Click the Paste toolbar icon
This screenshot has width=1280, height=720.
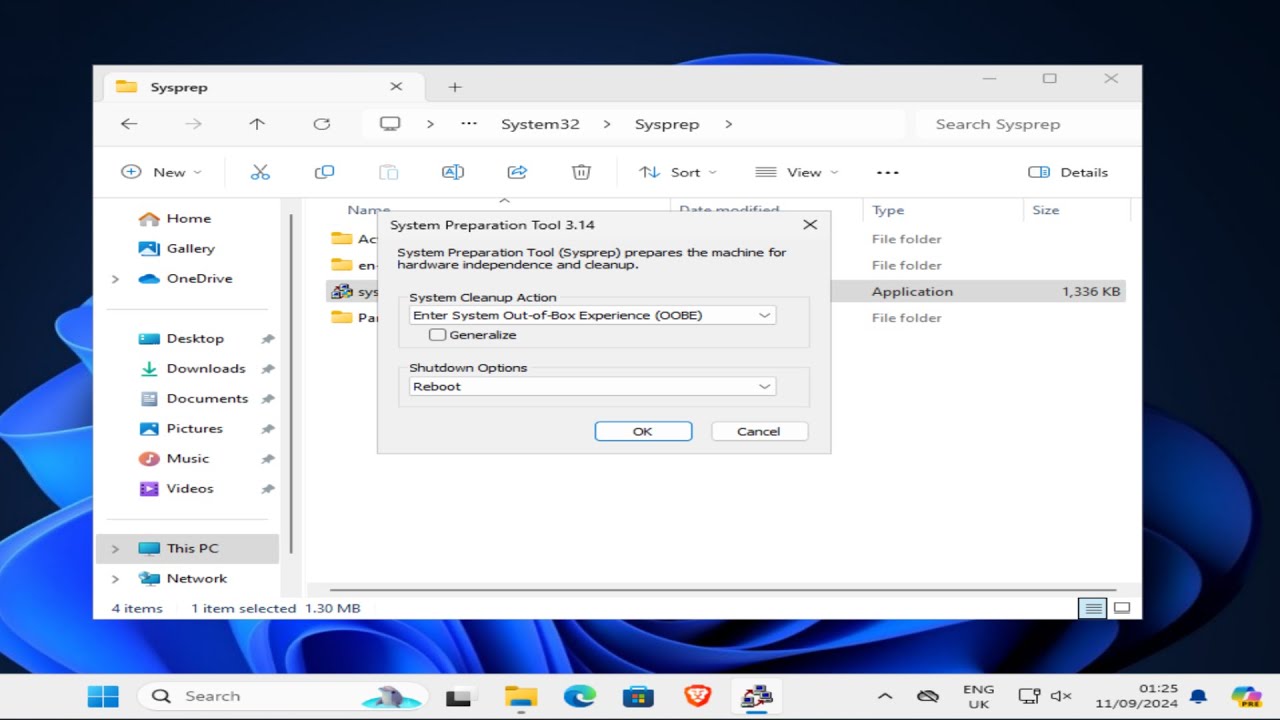coord(388,172)
